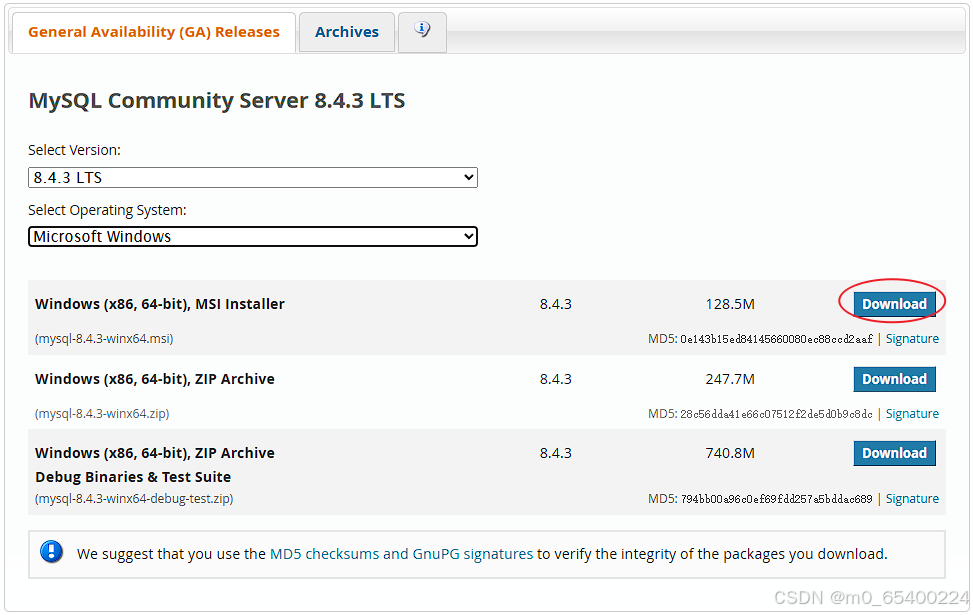The height and width of the screenshot is (615, 973).
Task: Click the arrow on the Microsoft Windows combo box
Action: tap(469, 237)
